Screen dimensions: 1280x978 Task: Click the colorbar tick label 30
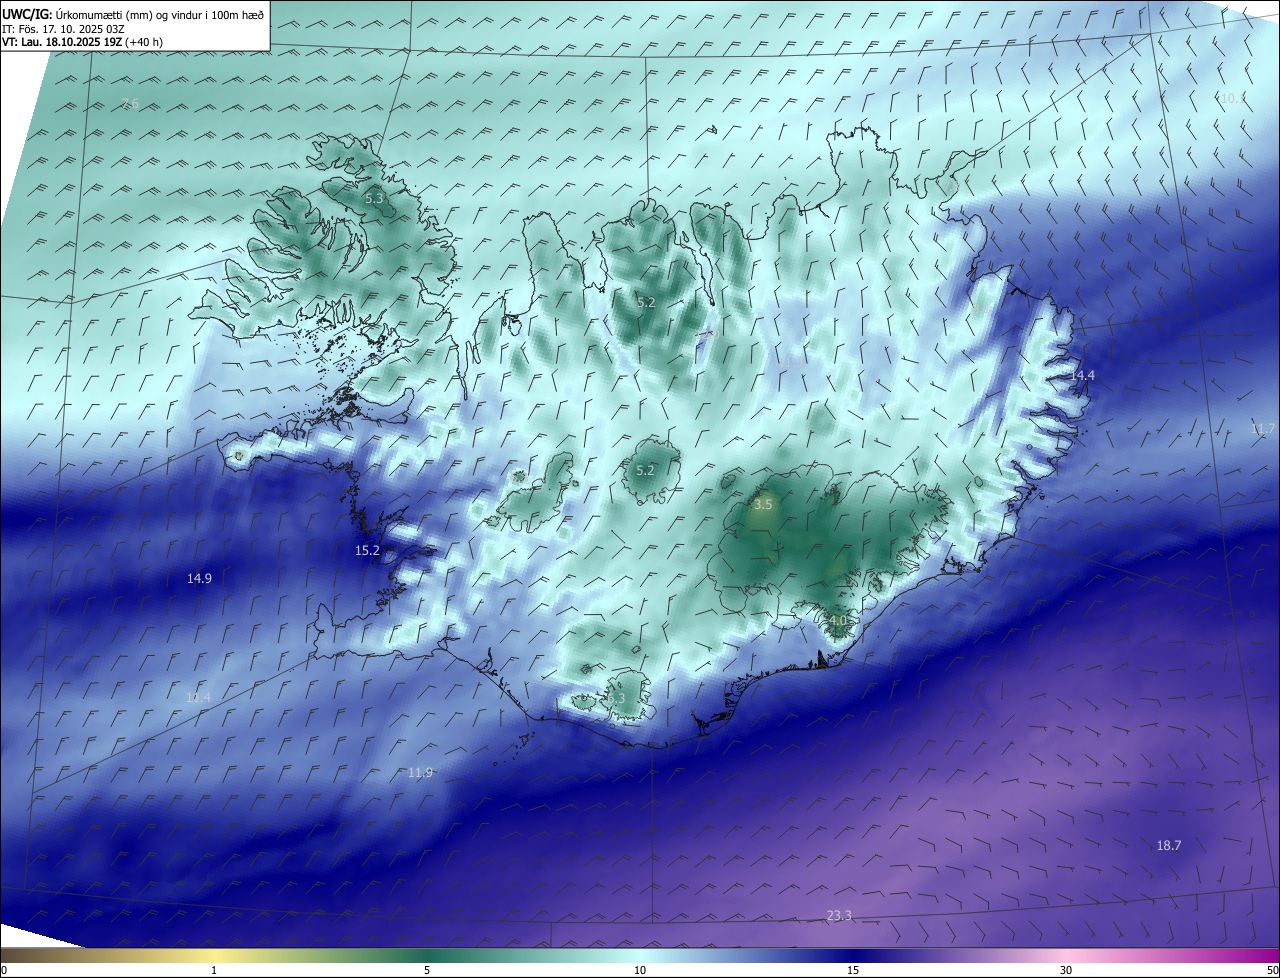pos(1066,970)
